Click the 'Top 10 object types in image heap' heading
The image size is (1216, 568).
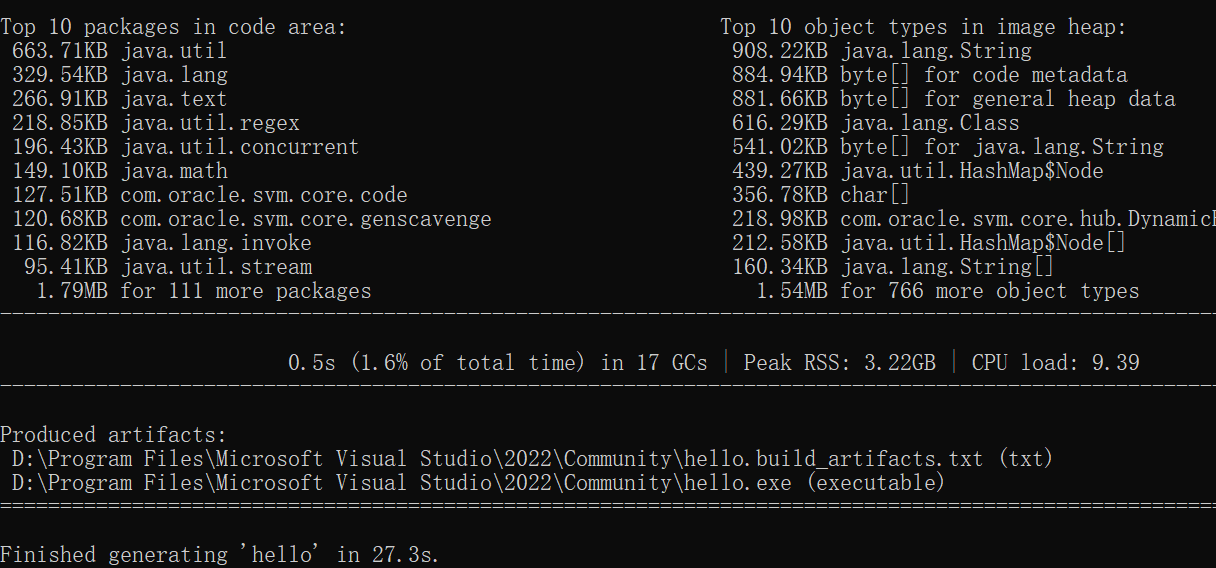pos(924,27)
